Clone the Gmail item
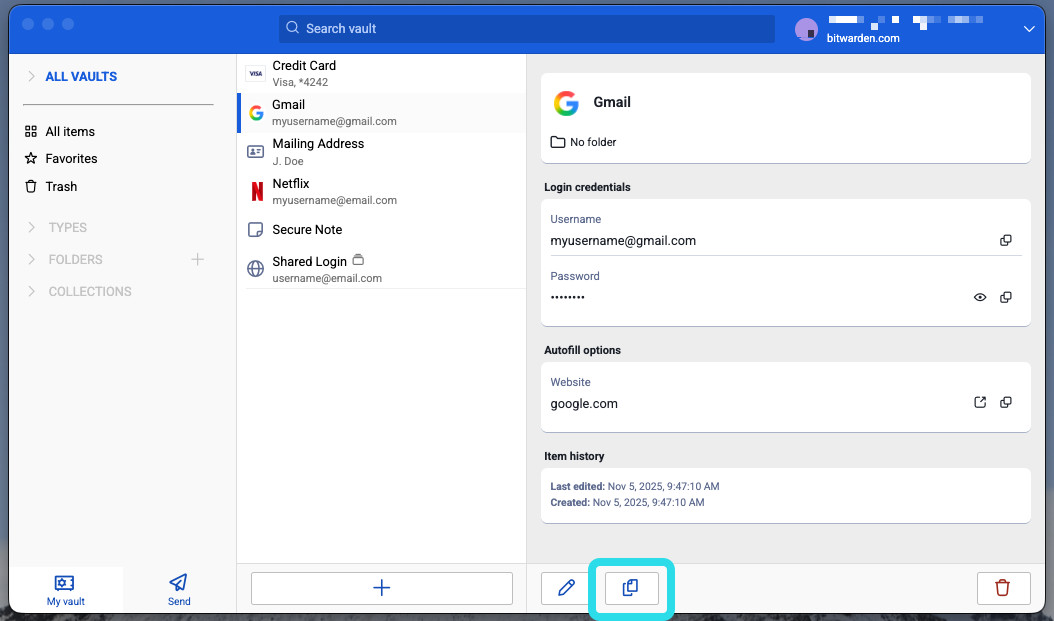The image size is (1054, 621). tap(631, 588)
